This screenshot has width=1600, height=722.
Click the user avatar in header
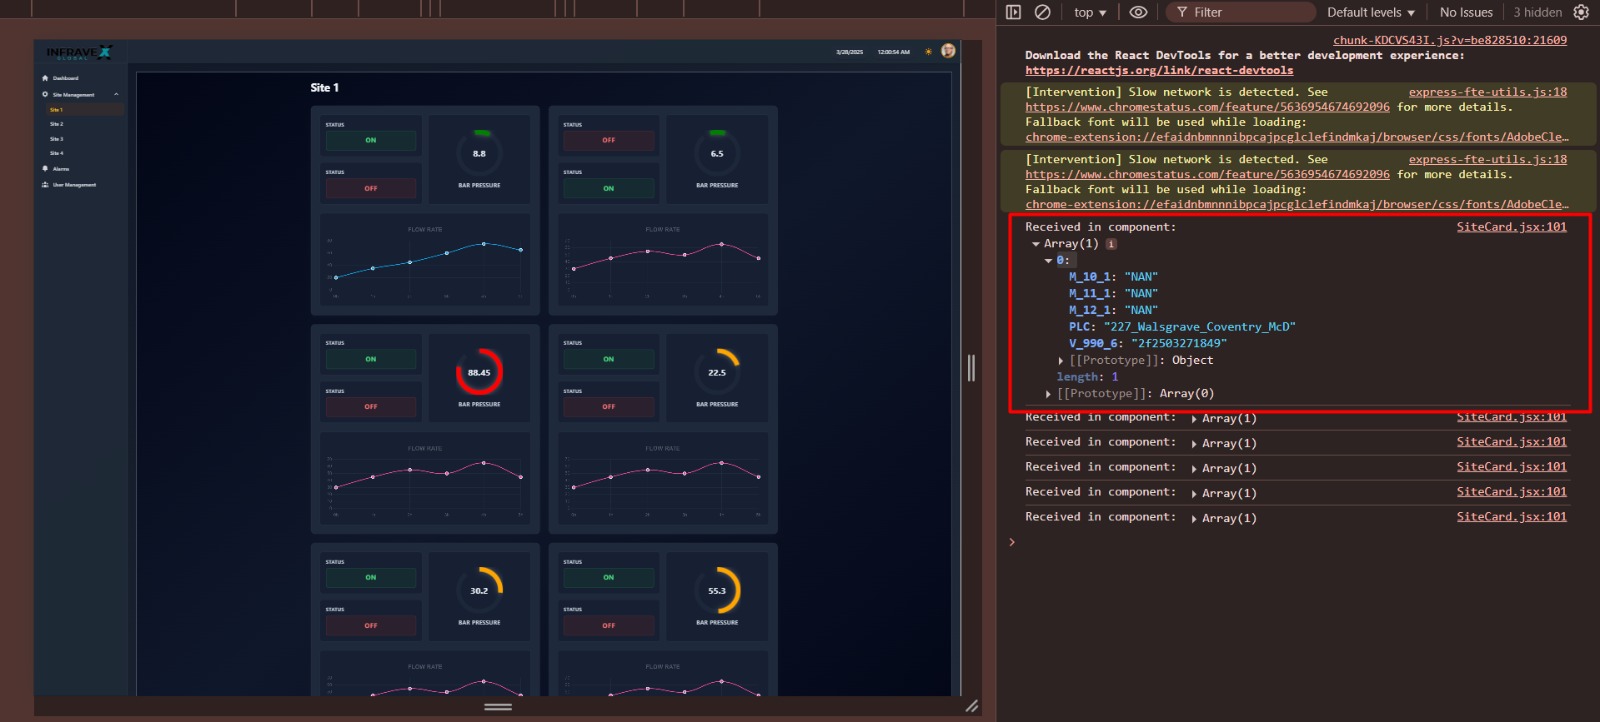(948, 51)
